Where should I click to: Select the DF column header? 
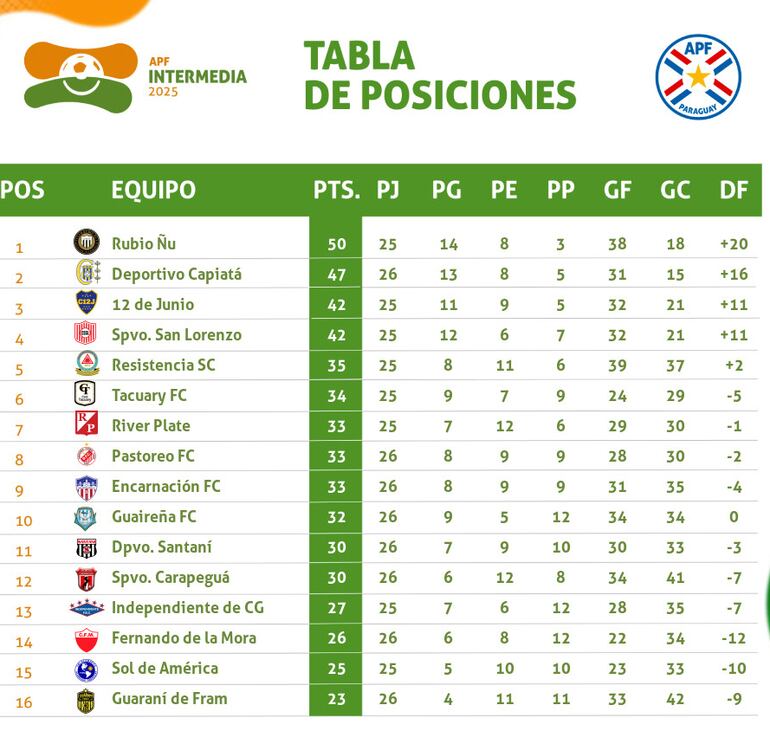734,190
